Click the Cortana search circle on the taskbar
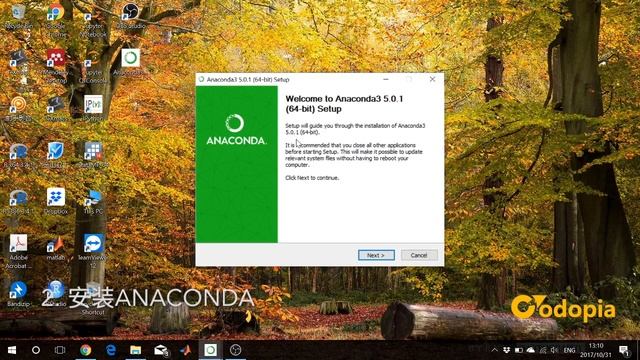Viewport: 640px width, 360px height. [x=36, y=350]
